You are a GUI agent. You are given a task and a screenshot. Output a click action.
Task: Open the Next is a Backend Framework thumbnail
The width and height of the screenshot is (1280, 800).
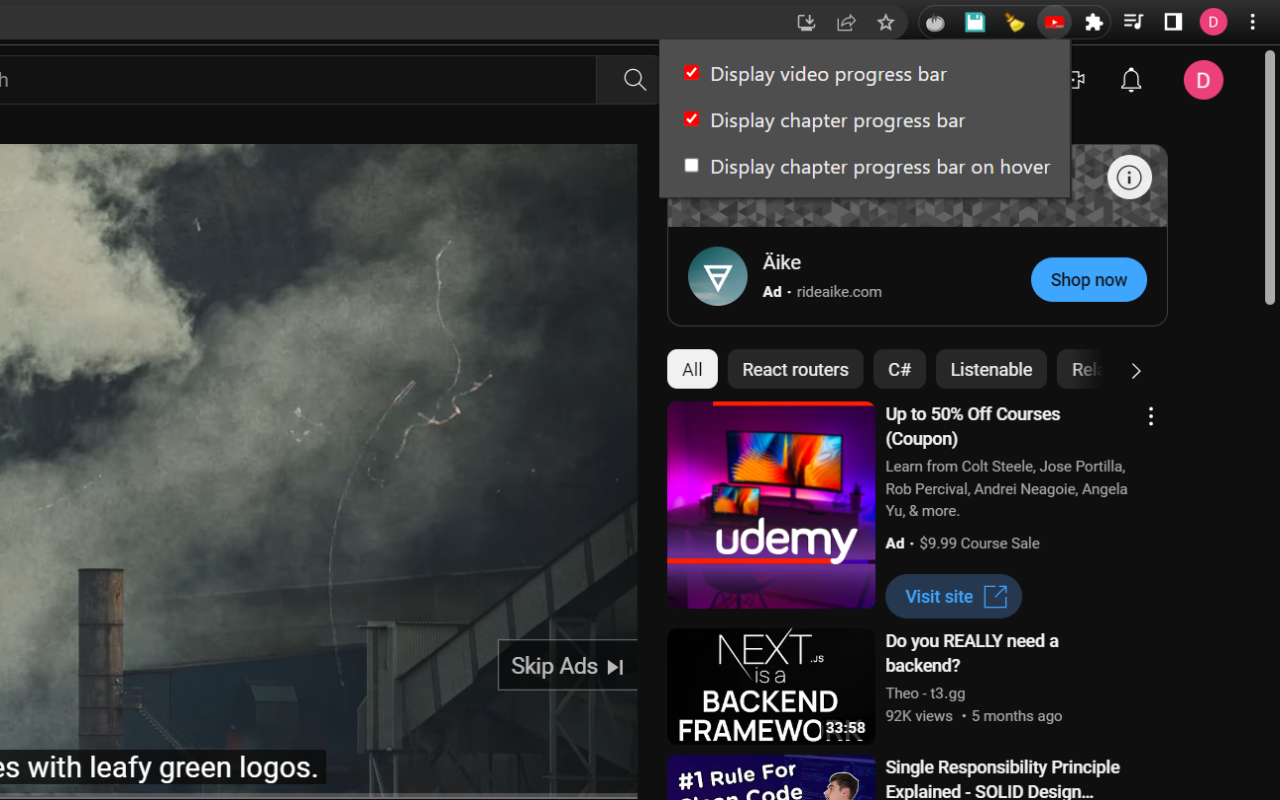[771, 686]
